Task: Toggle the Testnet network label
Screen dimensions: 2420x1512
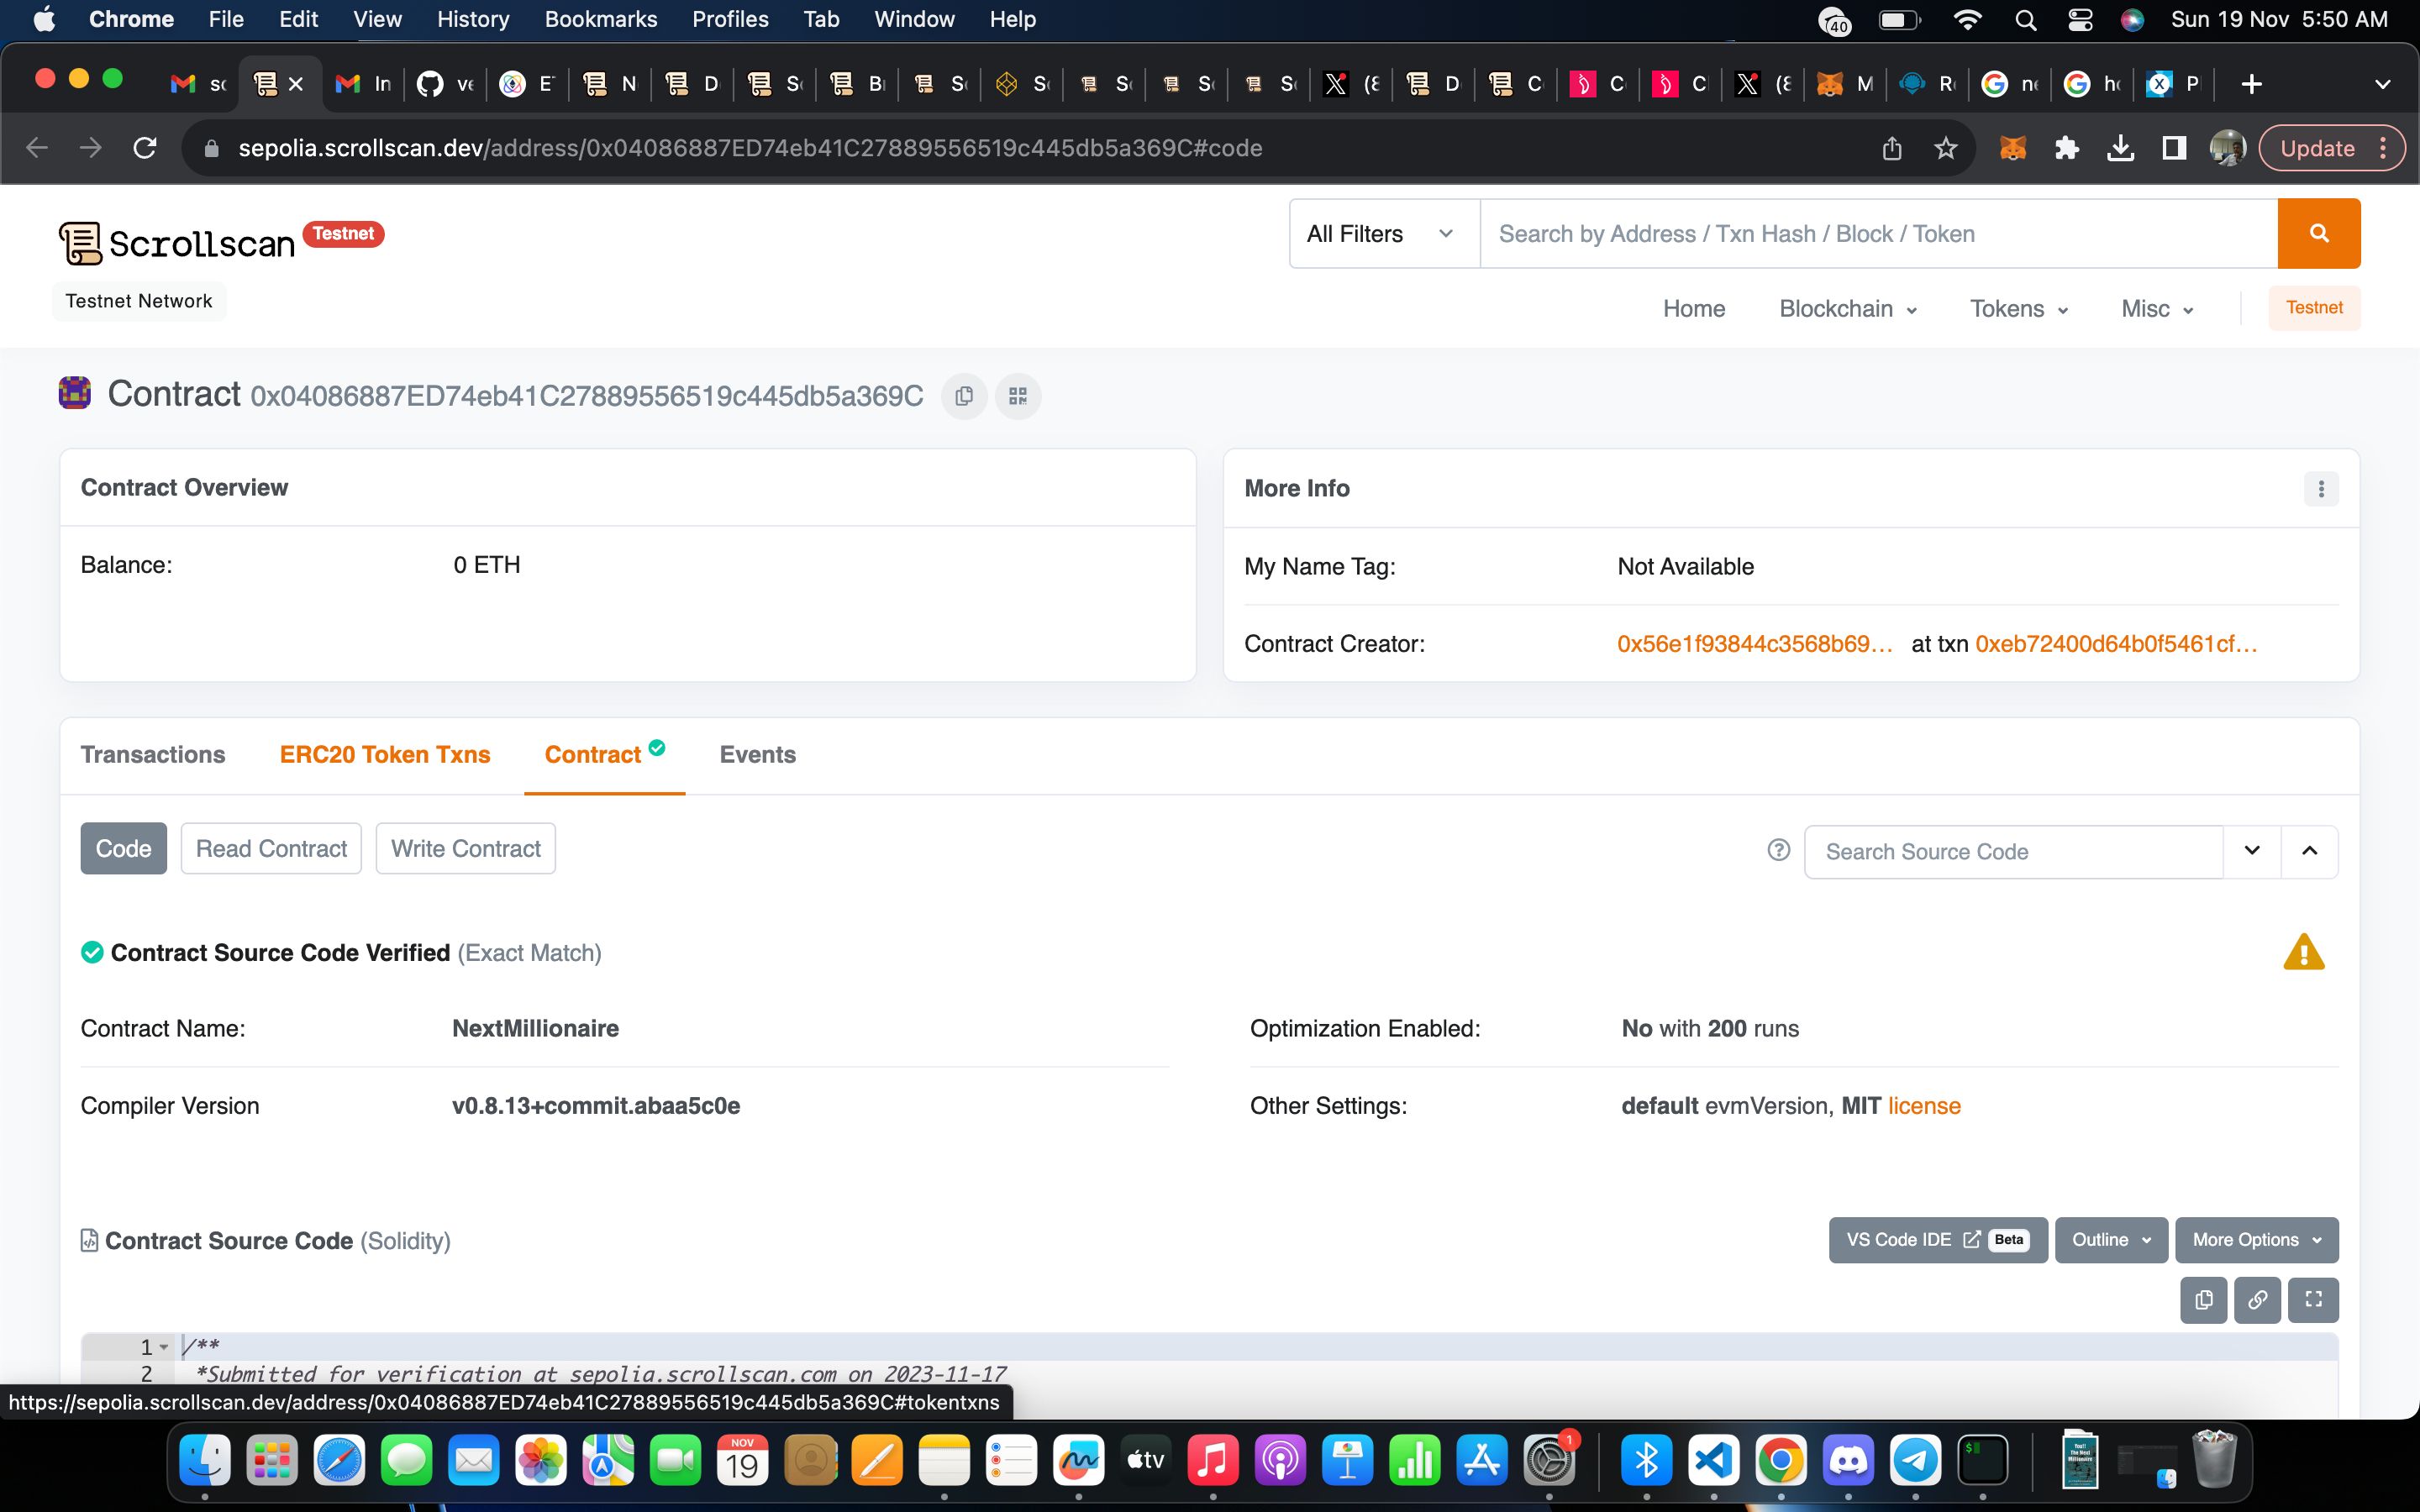Action: pyautogui.click(x=138, y=300)
